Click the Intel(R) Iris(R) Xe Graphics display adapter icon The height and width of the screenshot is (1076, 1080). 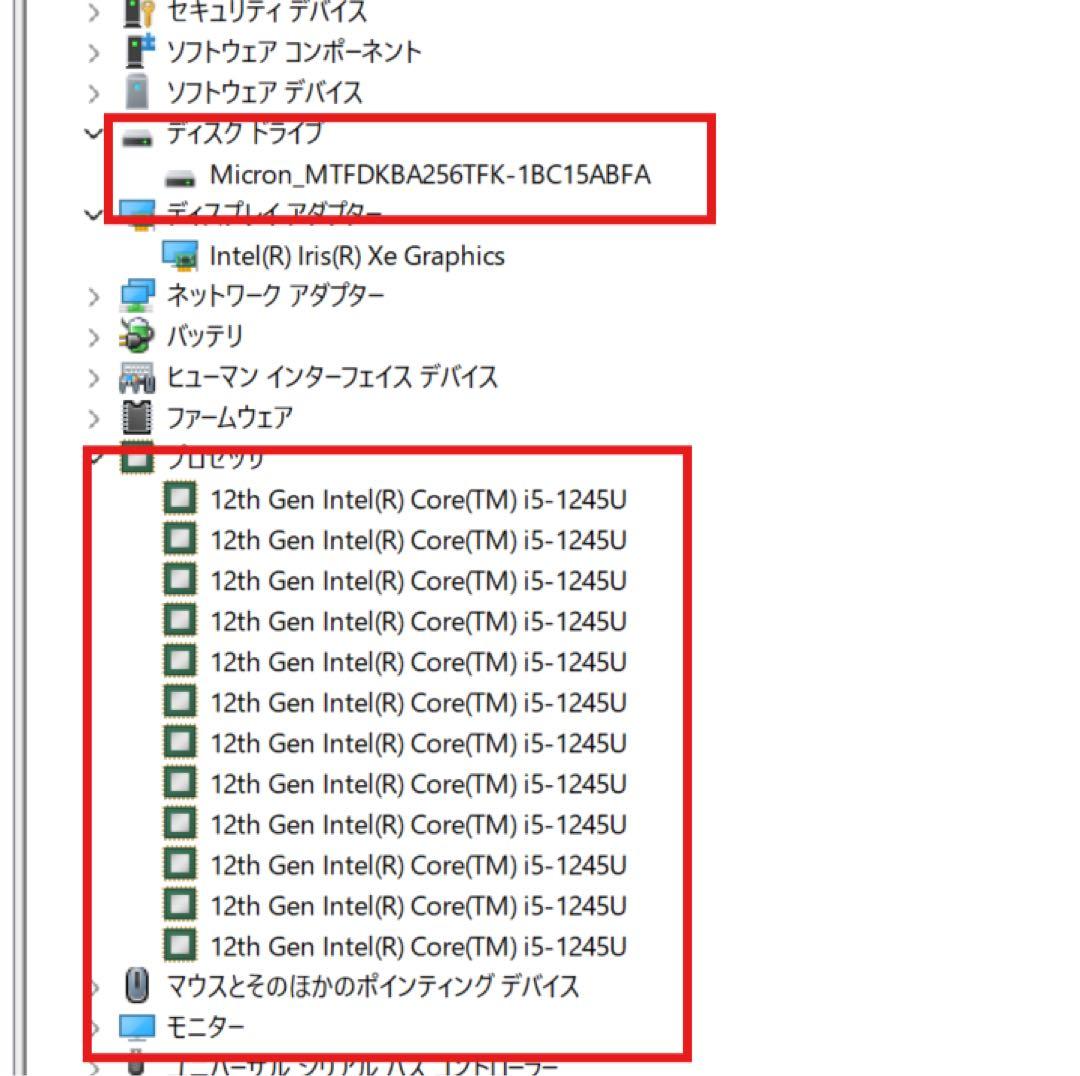182,256
